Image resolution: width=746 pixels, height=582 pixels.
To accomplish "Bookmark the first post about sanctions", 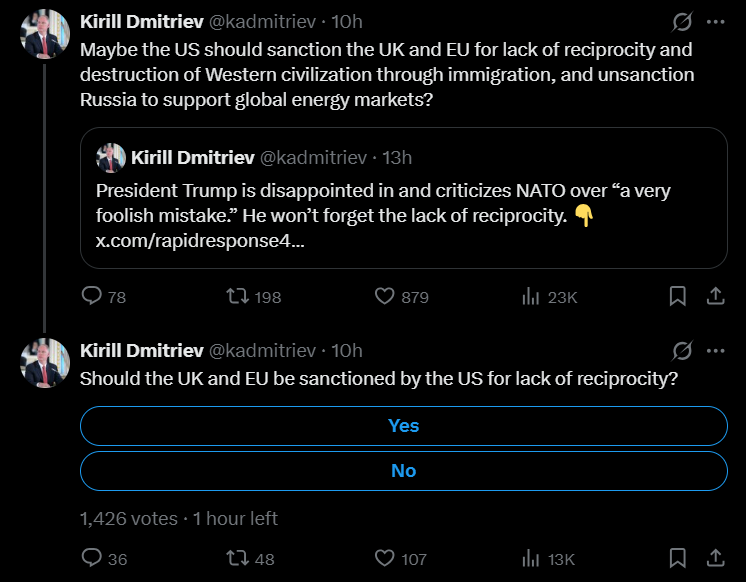I will [x=677, y=296].
